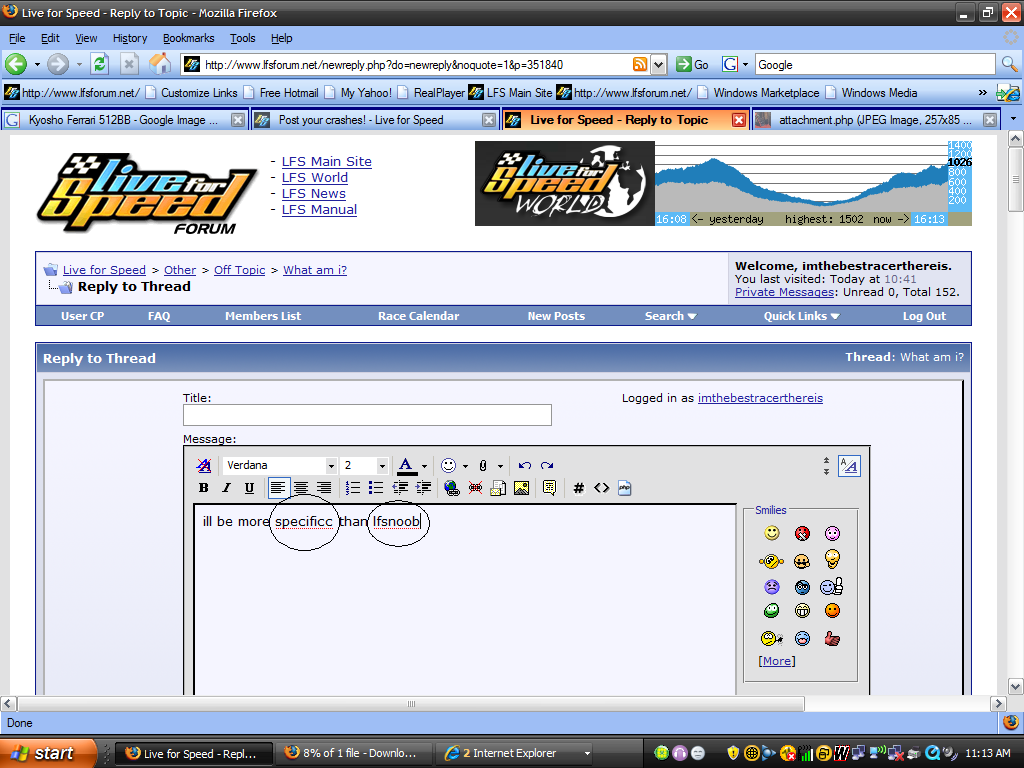Insert an ordered numbered list
The height and width of the screenshot is (768, 1024).
[353, 488]
